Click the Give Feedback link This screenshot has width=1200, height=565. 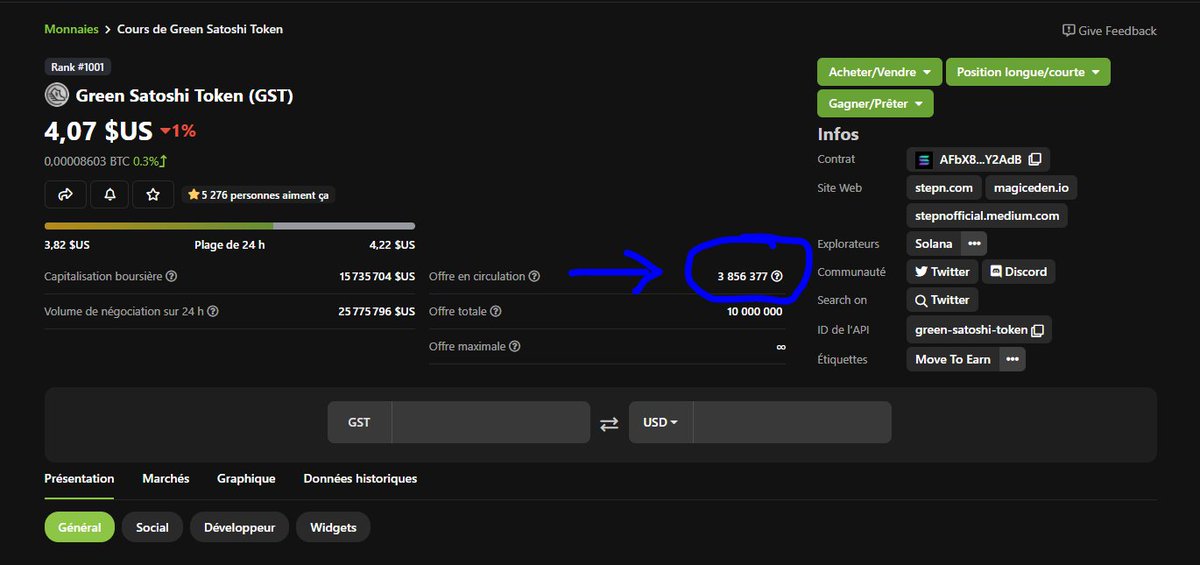(1109, 31)
